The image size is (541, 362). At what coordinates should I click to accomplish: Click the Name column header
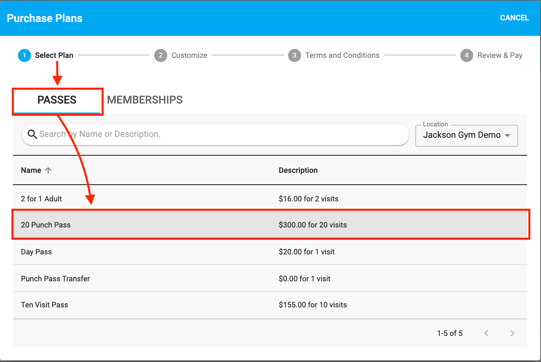pyautogui.click(x=31, y=170)
